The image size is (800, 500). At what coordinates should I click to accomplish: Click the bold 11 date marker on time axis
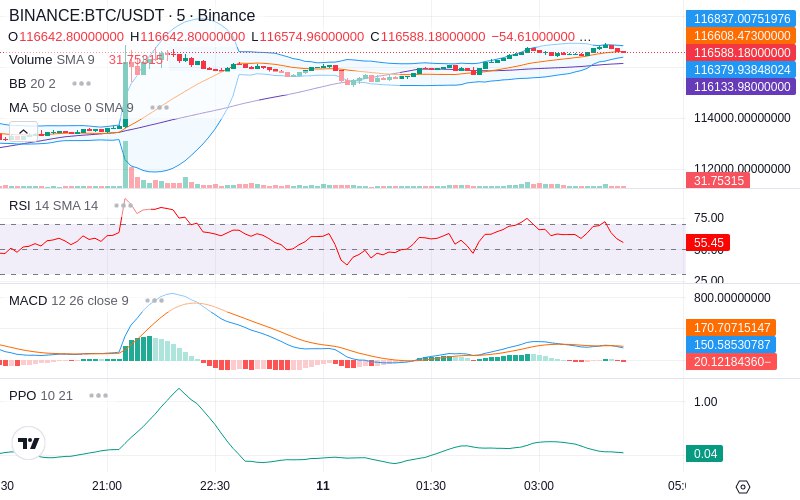[323, 486]
